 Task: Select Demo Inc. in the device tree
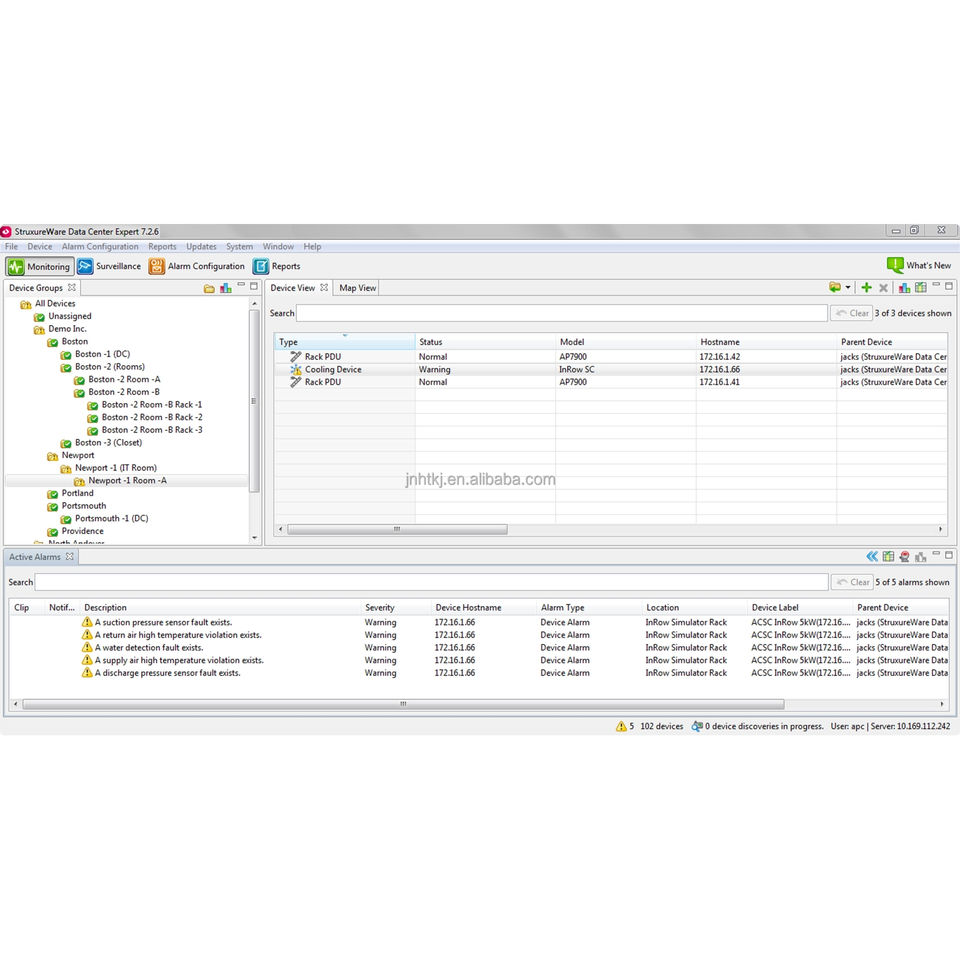[x=67, y=329]
